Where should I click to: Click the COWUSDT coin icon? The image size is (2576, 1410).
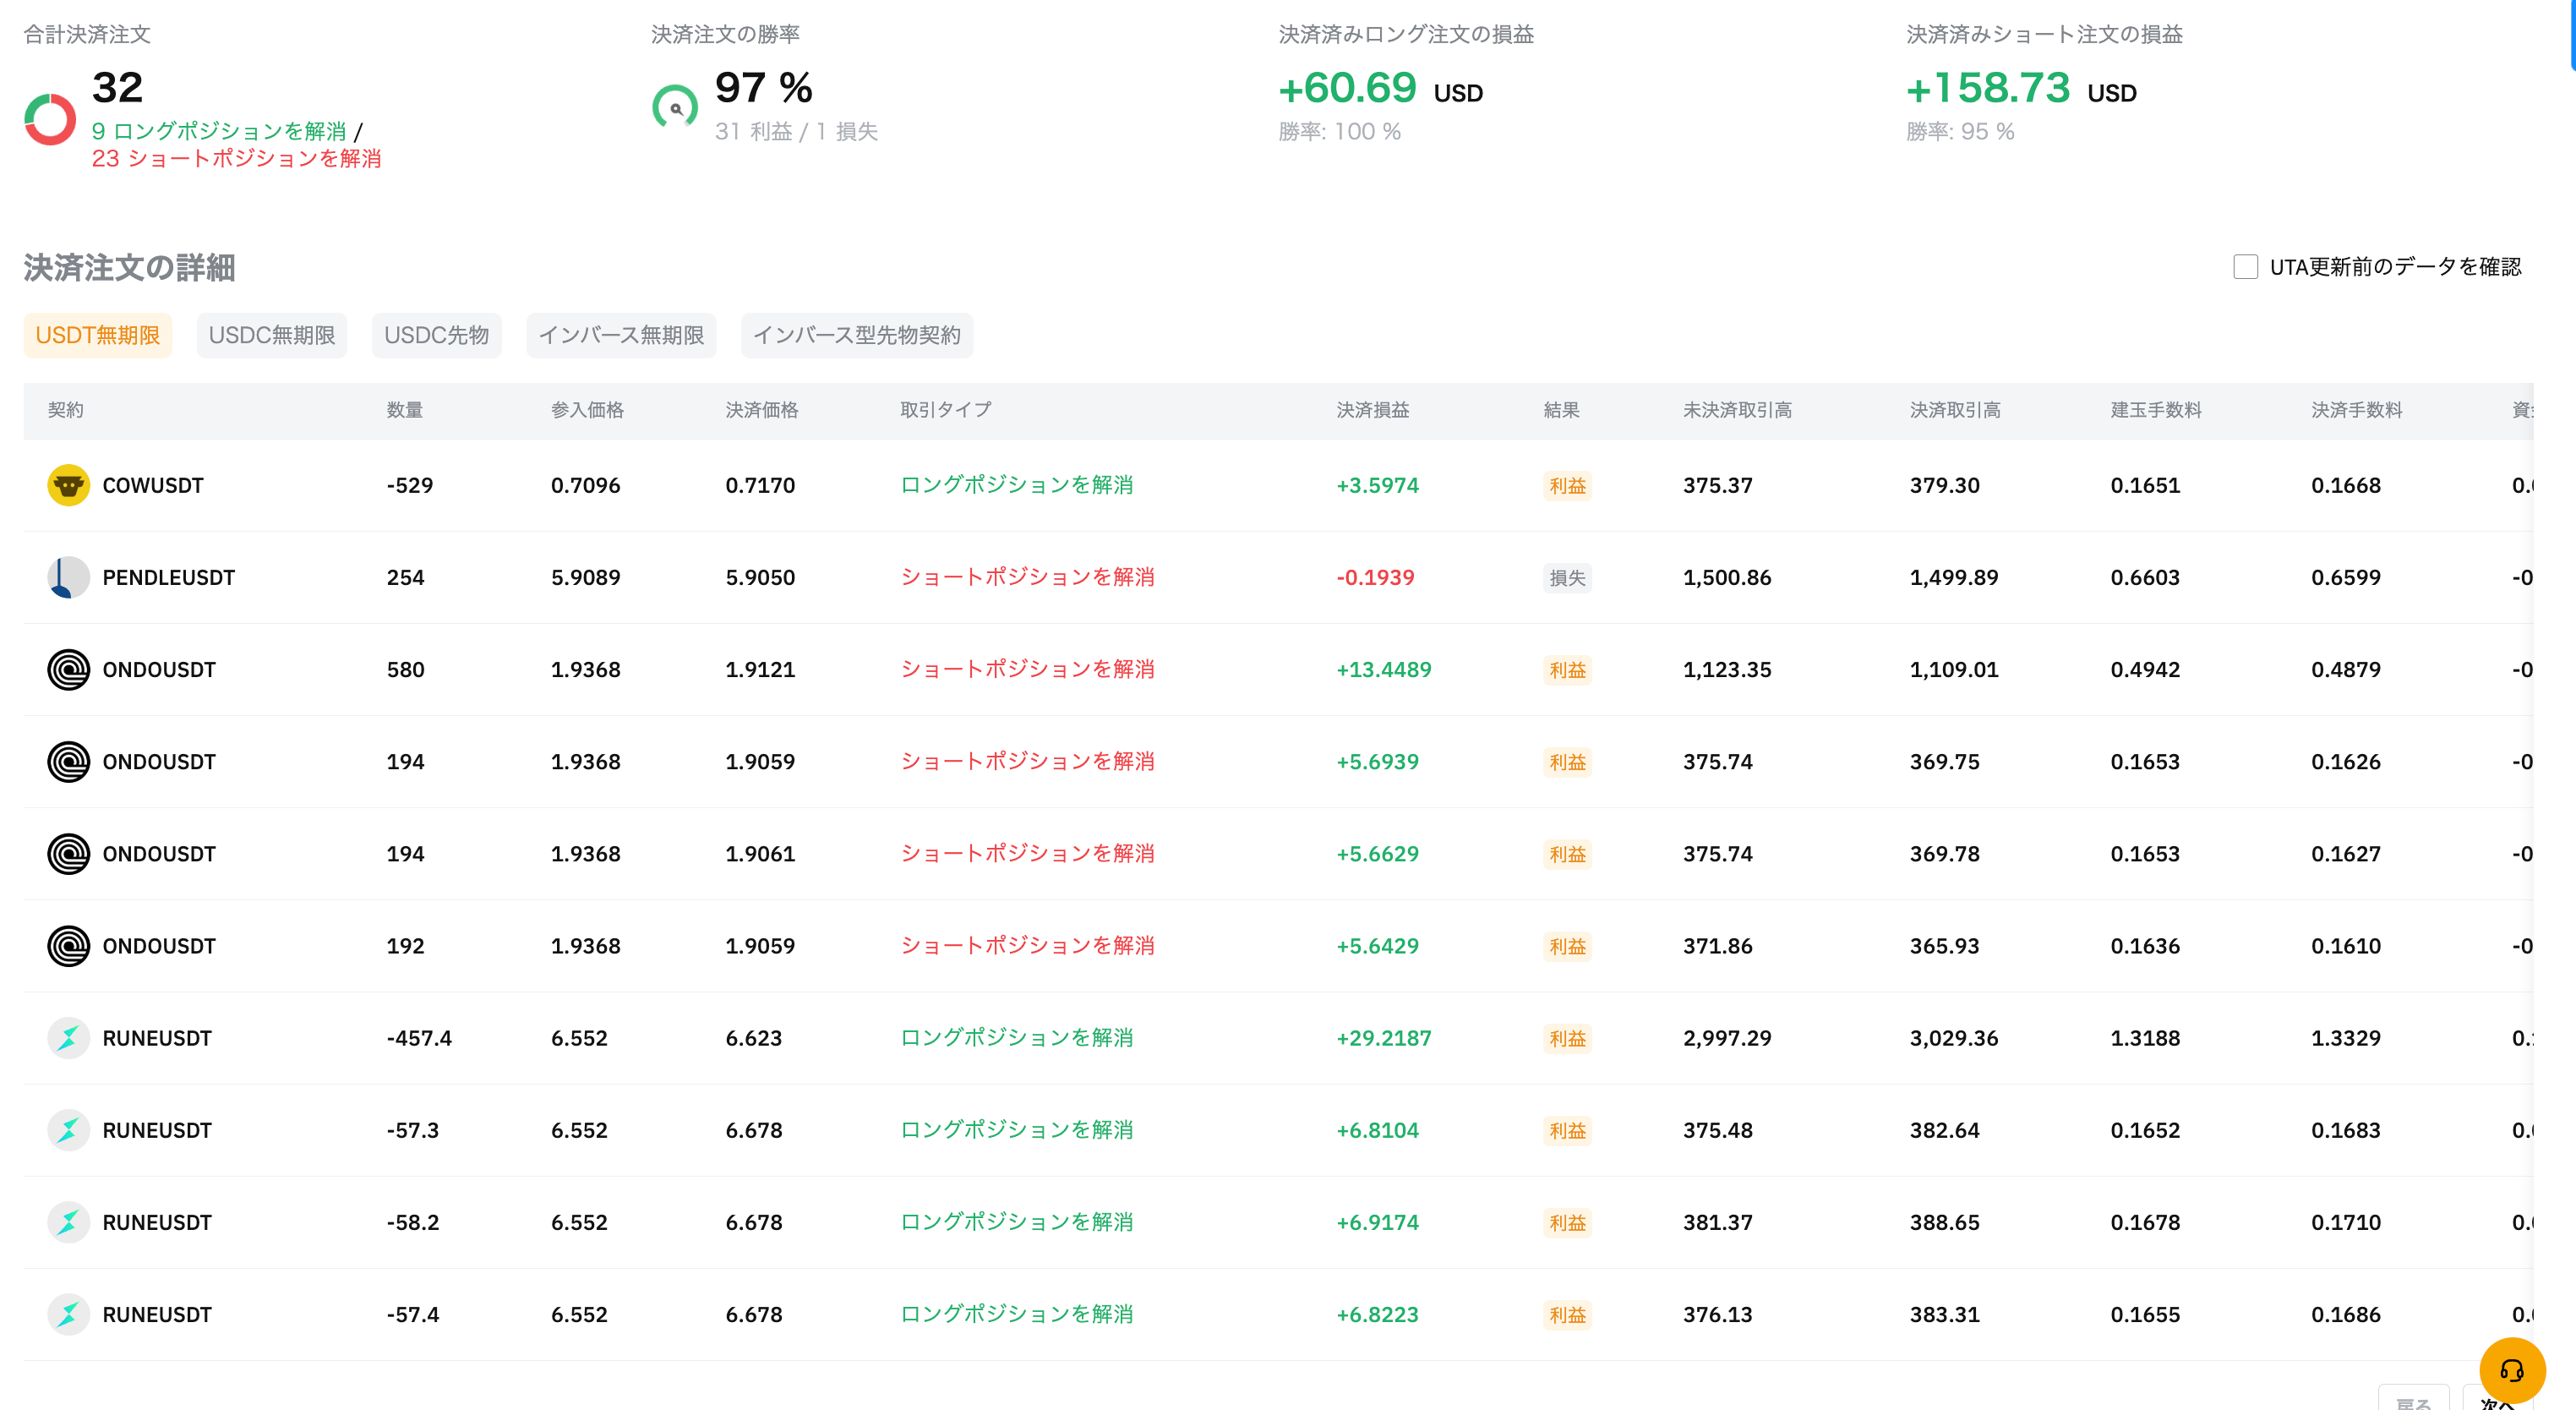[x=68, y=485]
